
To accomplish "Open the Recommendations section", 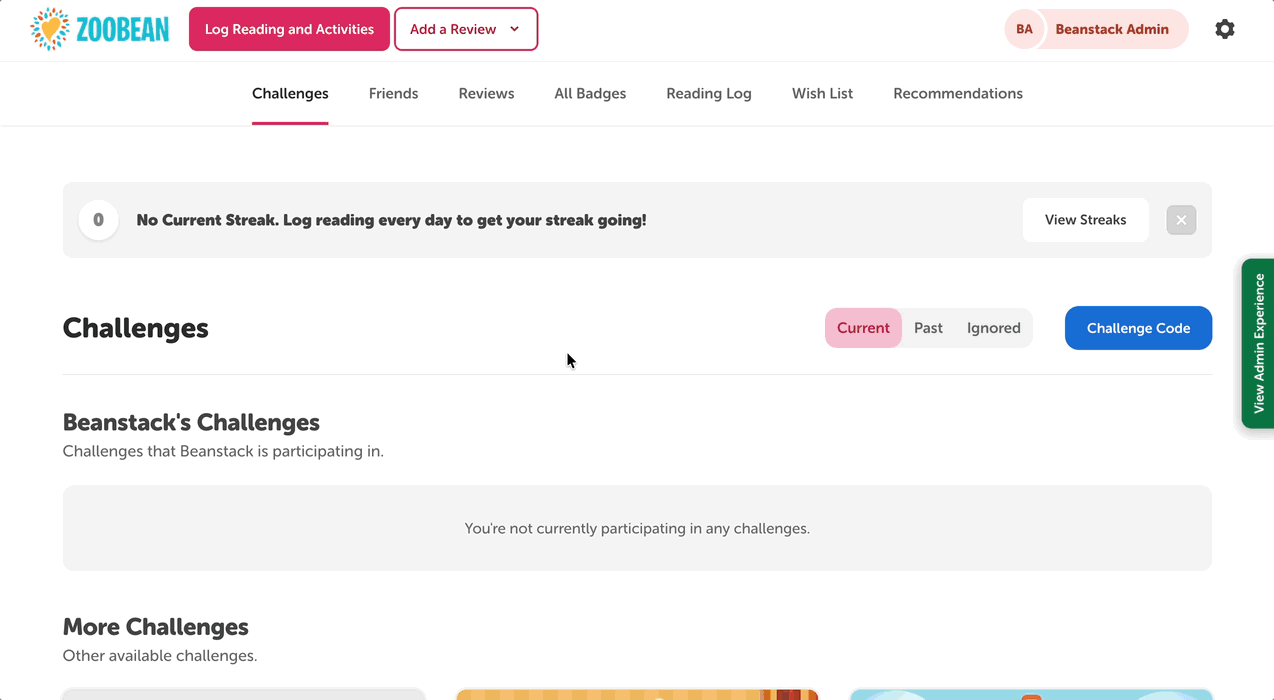I will coord(957,93).
